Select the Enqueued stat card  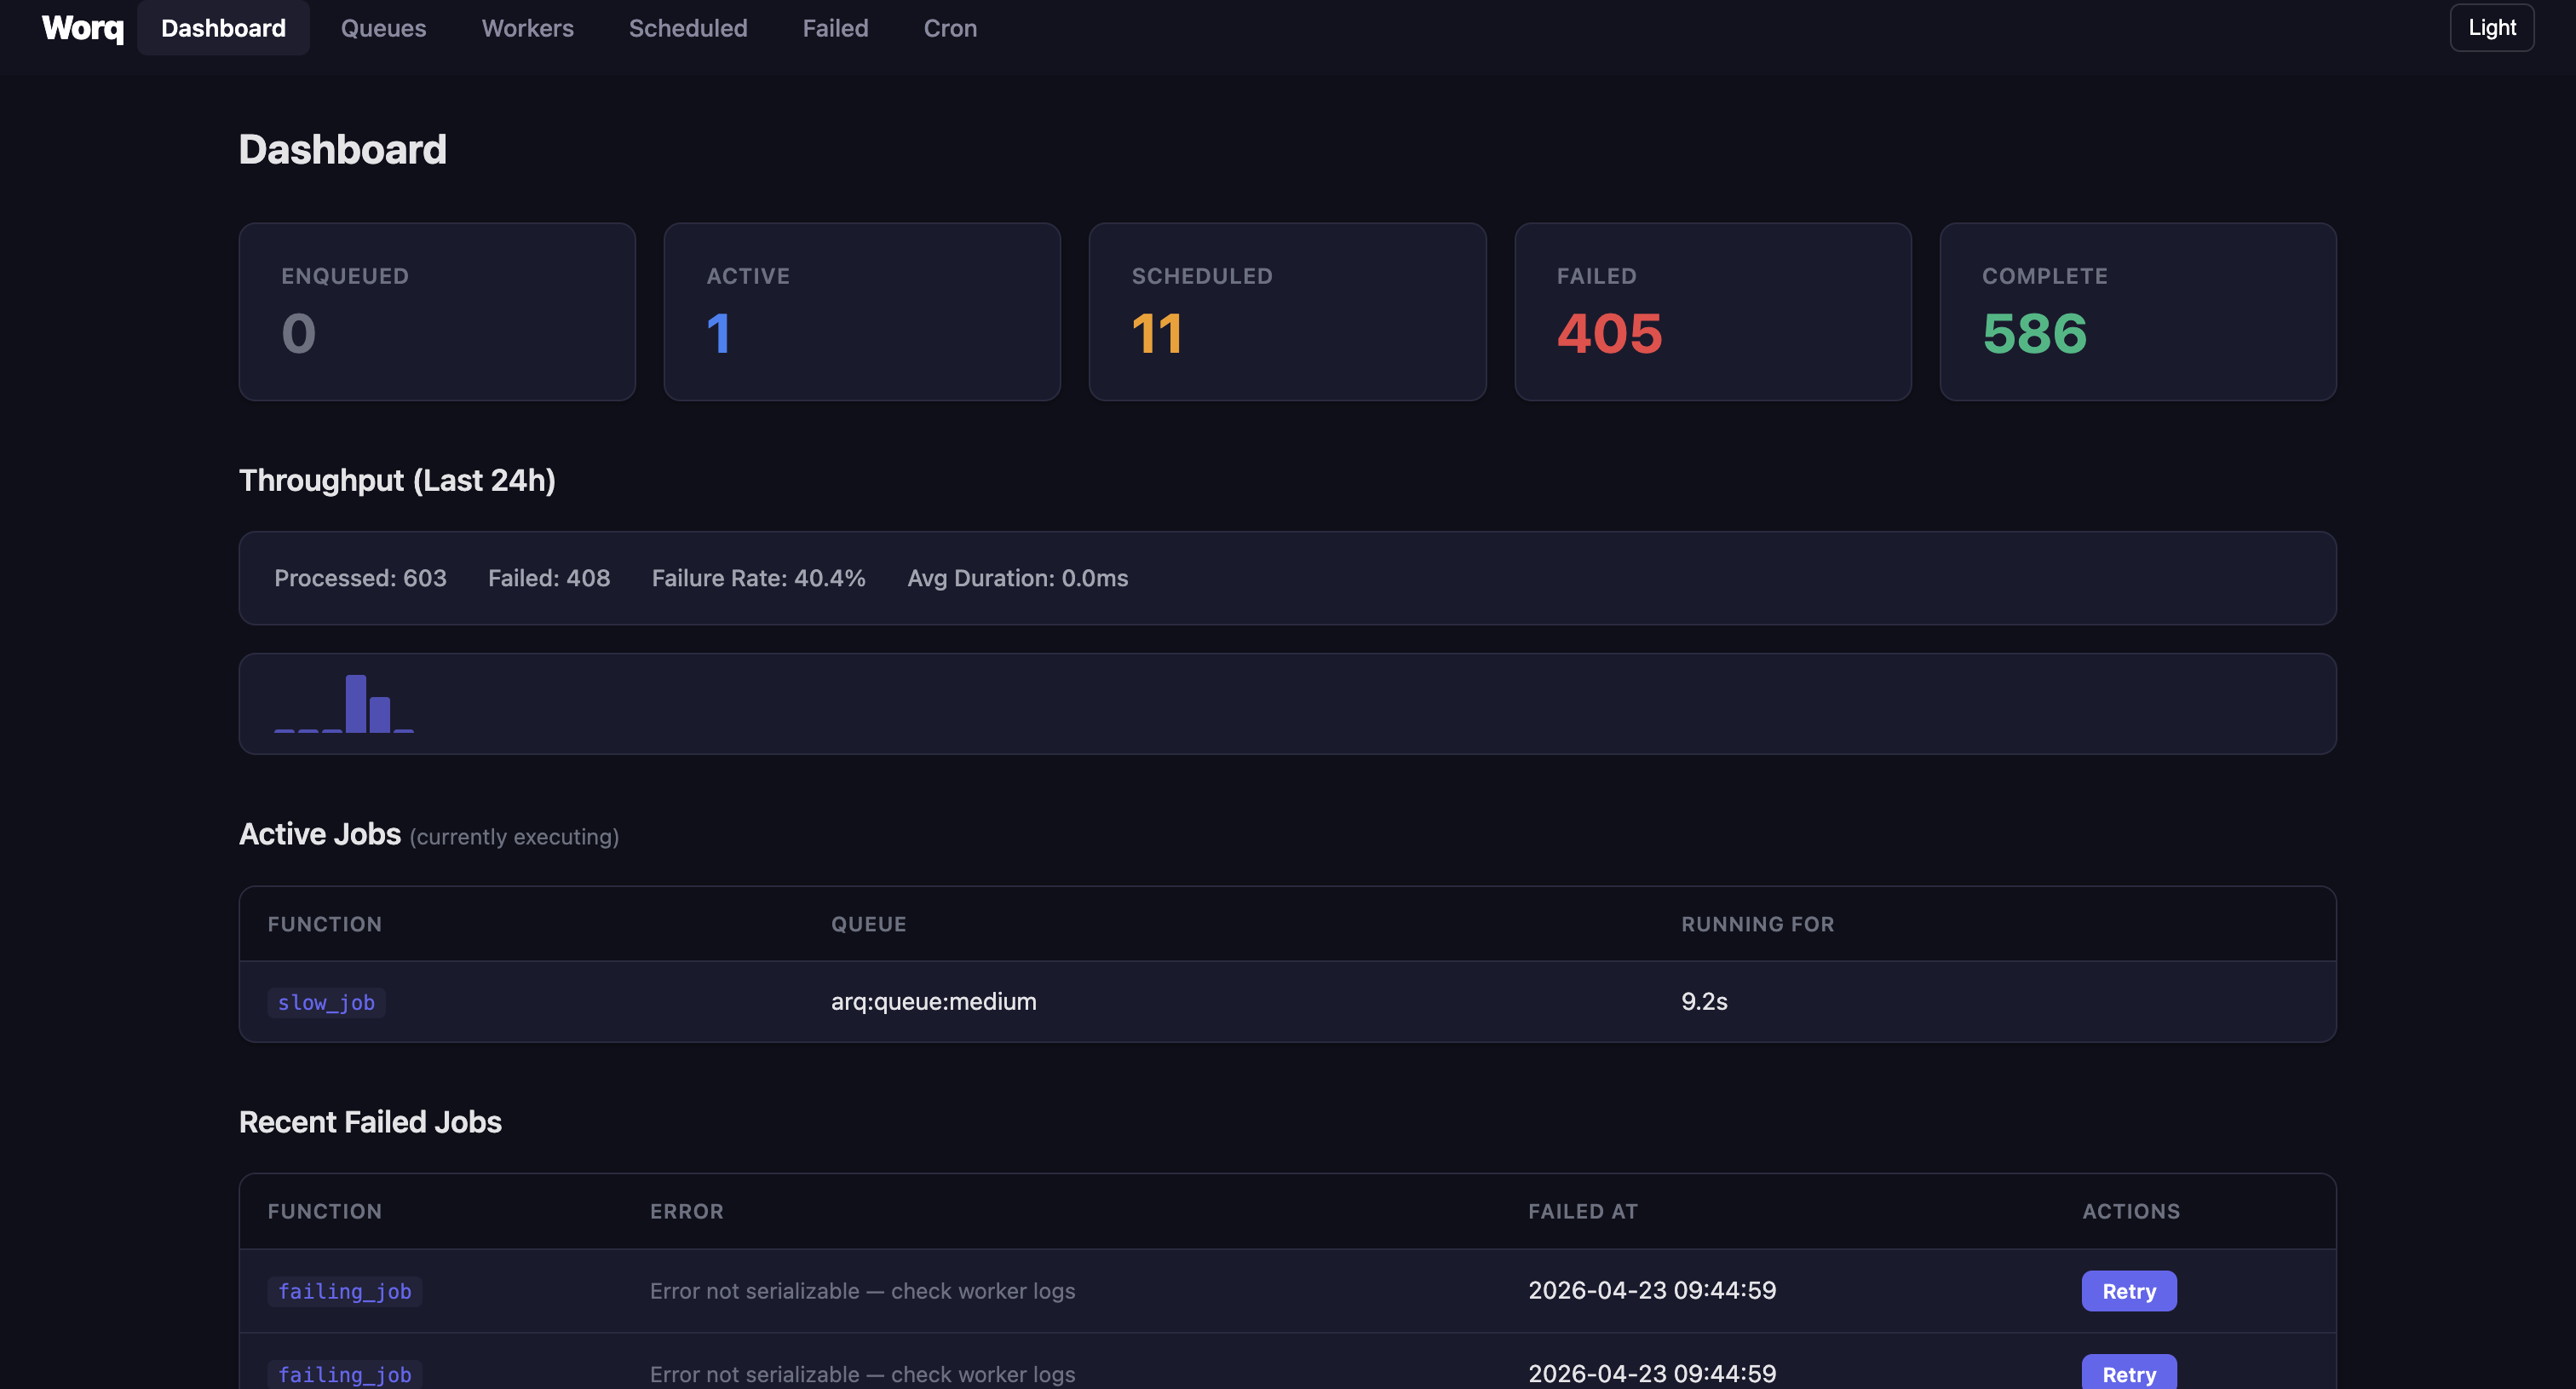coord(437,312)
